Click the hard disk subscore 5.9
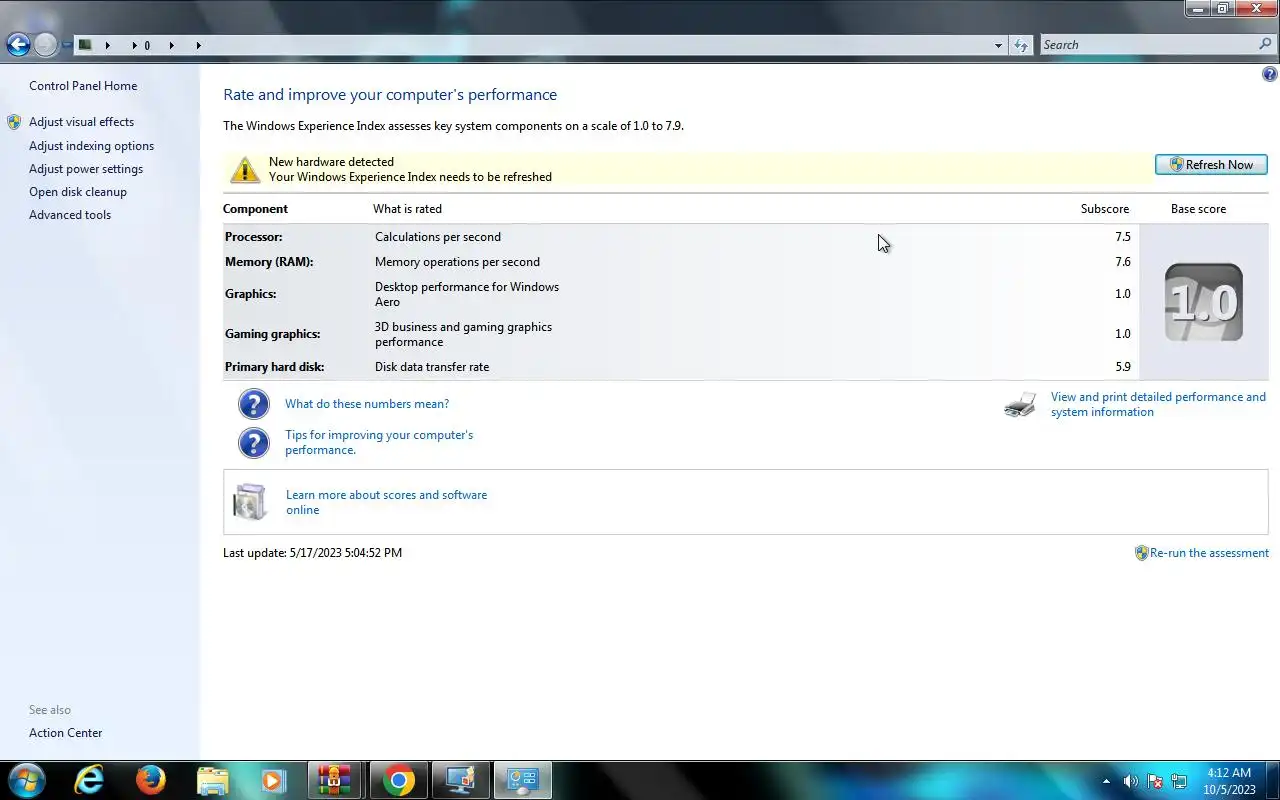The image size is (1280, 800). point(1123,367)
